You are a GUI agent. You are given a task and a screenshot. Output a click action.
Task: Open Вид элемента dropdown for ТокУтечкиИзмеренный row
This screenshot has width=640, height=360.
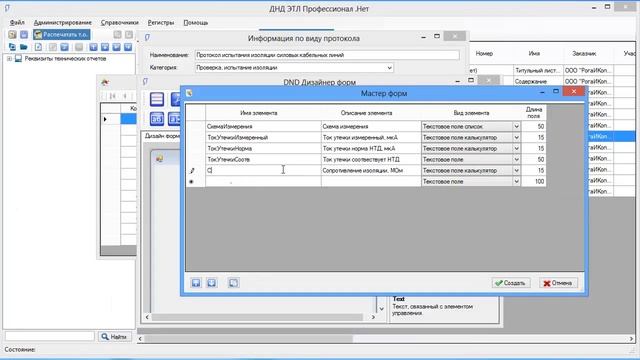516,138
